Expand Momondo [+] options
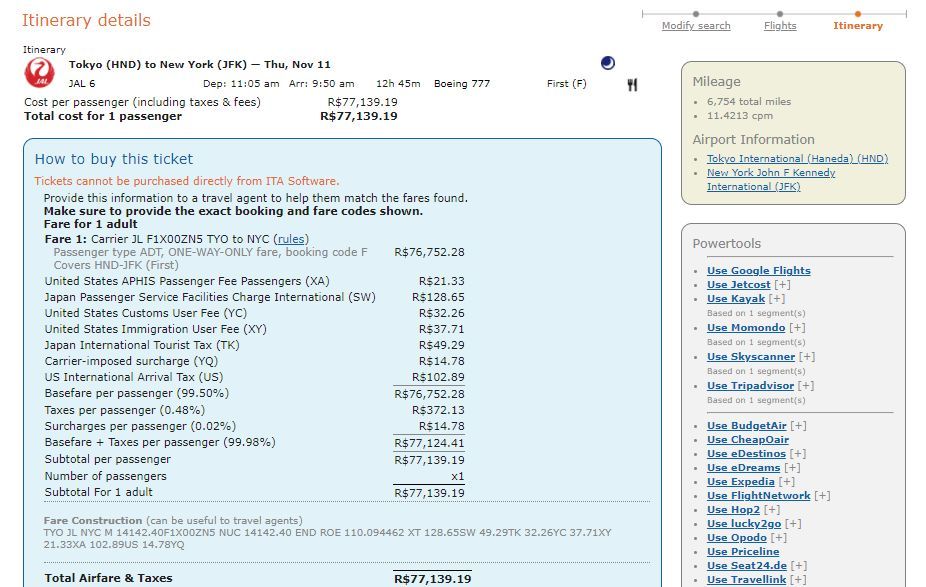Image resolution: width=926 pixels, height=587 pixels. (797, 328)
